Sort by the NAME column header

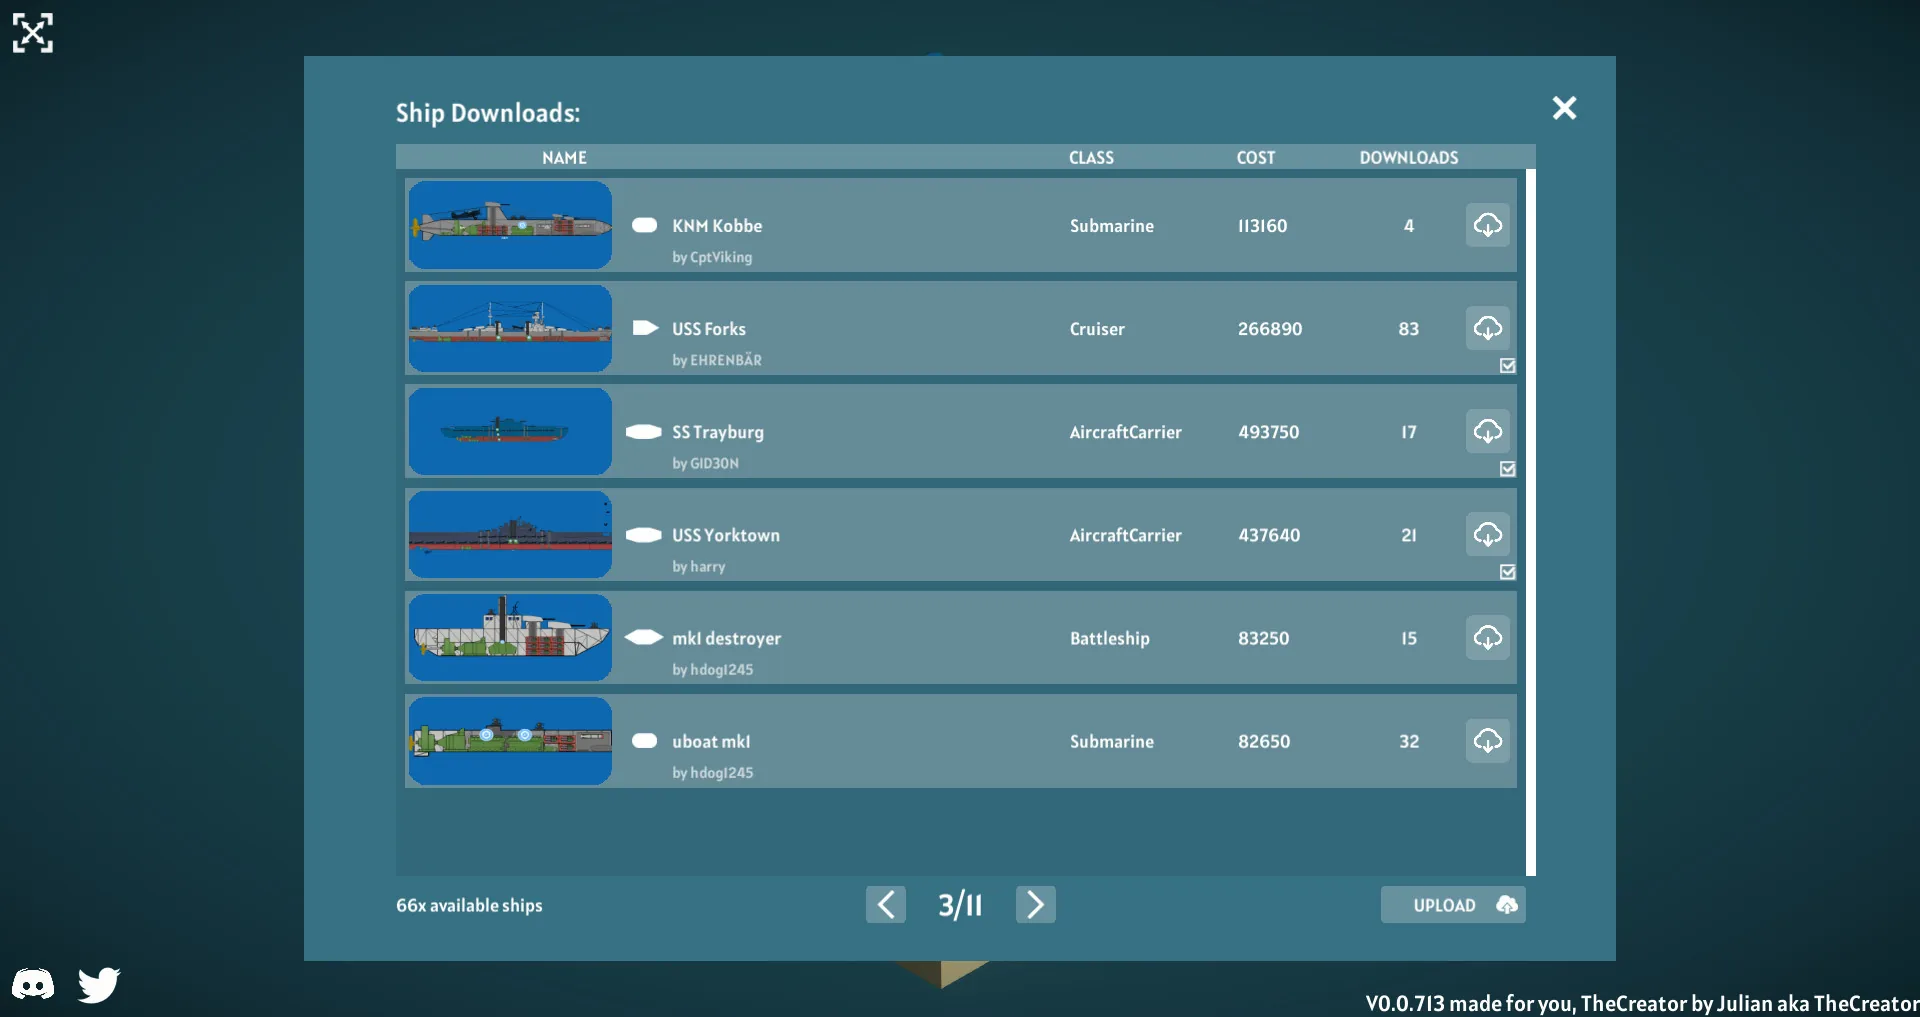(564, 158)
